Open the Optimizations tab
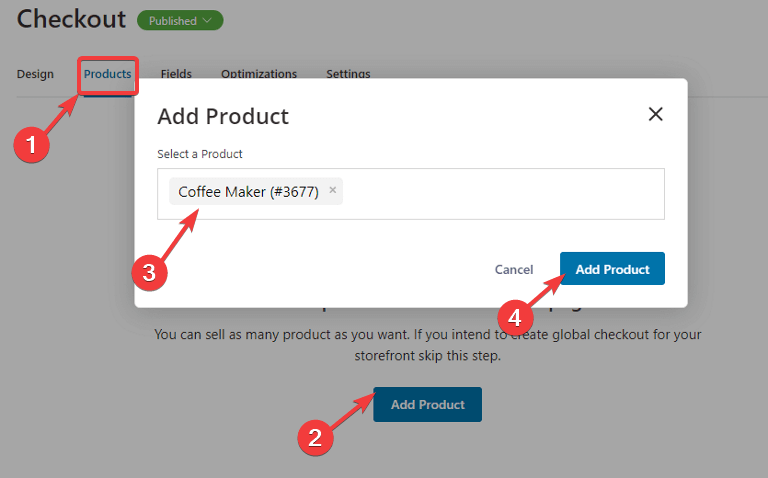Screen dimensions: 768x478 pos(259,73)
